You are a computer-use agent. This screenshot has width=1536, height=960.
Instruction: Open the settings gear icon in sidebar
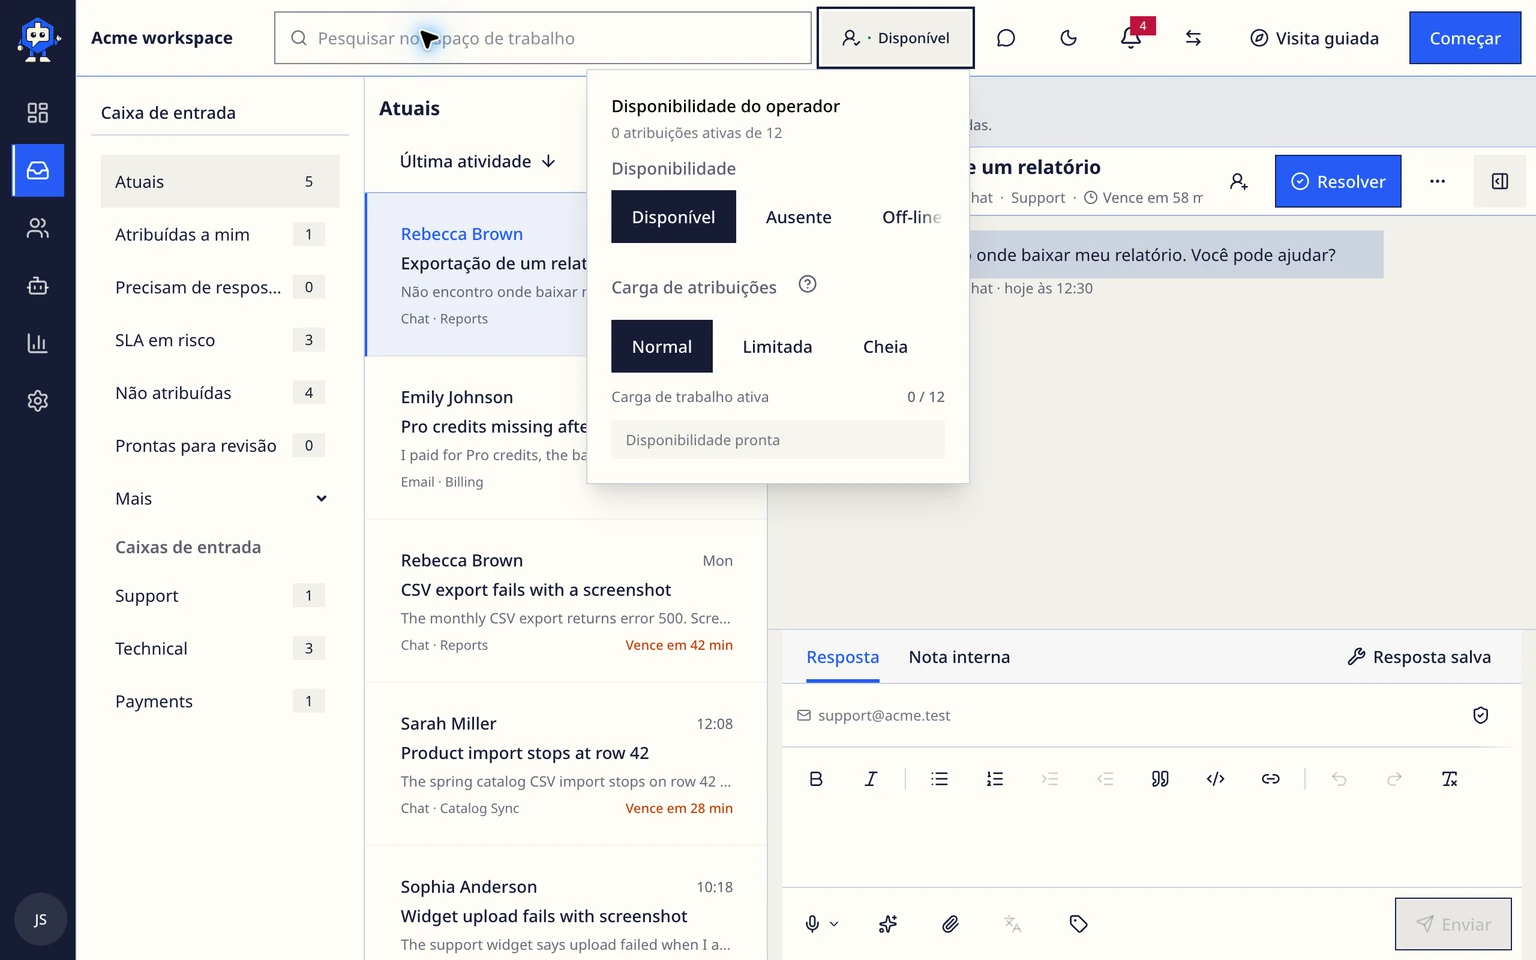pyautogui.click(x=38, y=401)
